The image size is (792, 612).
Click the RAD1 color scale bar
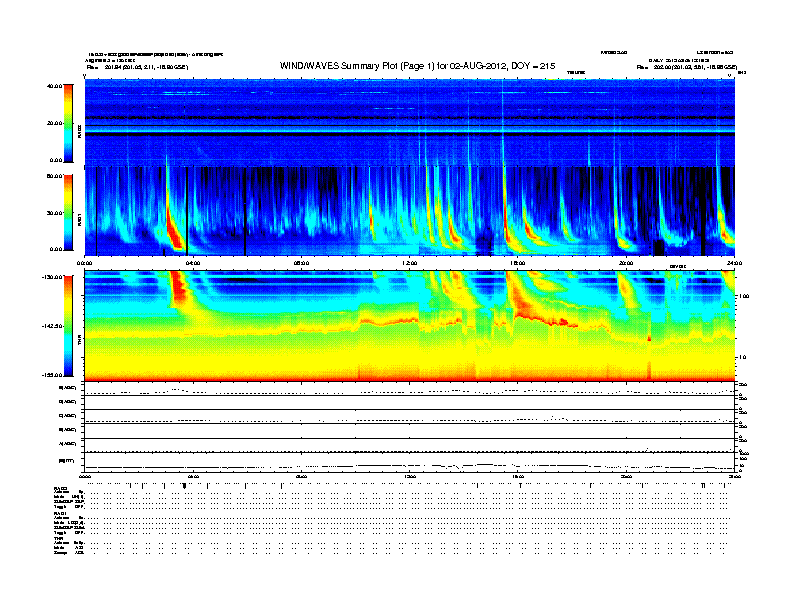pyautogui.click(x=68, y=213)
